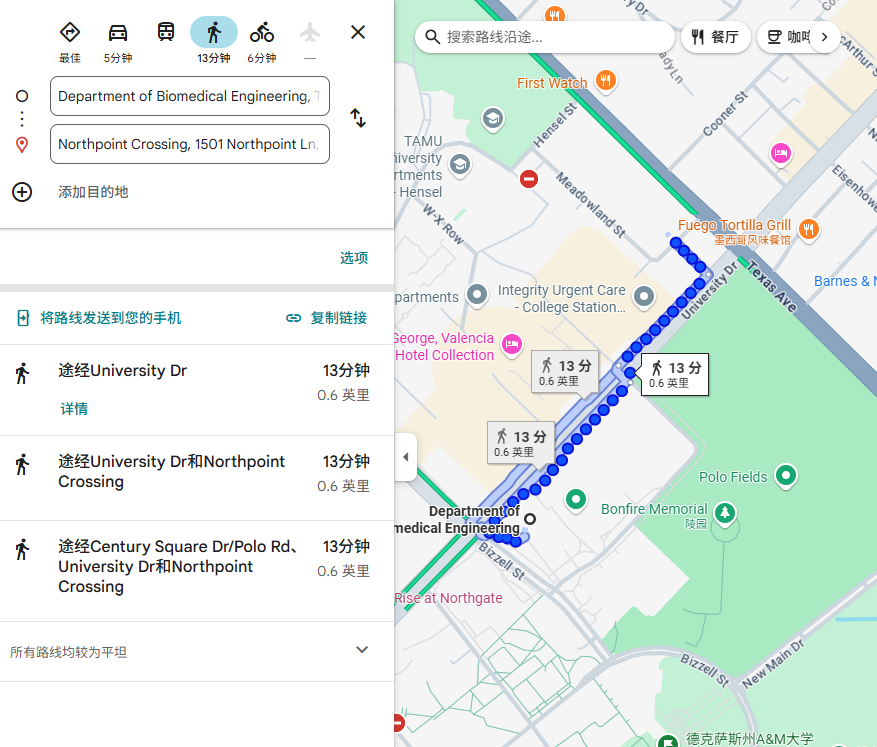Open the First Watch restaurant marker
The height and width of the screenshot is (747, 877).
tap(604, 81)
